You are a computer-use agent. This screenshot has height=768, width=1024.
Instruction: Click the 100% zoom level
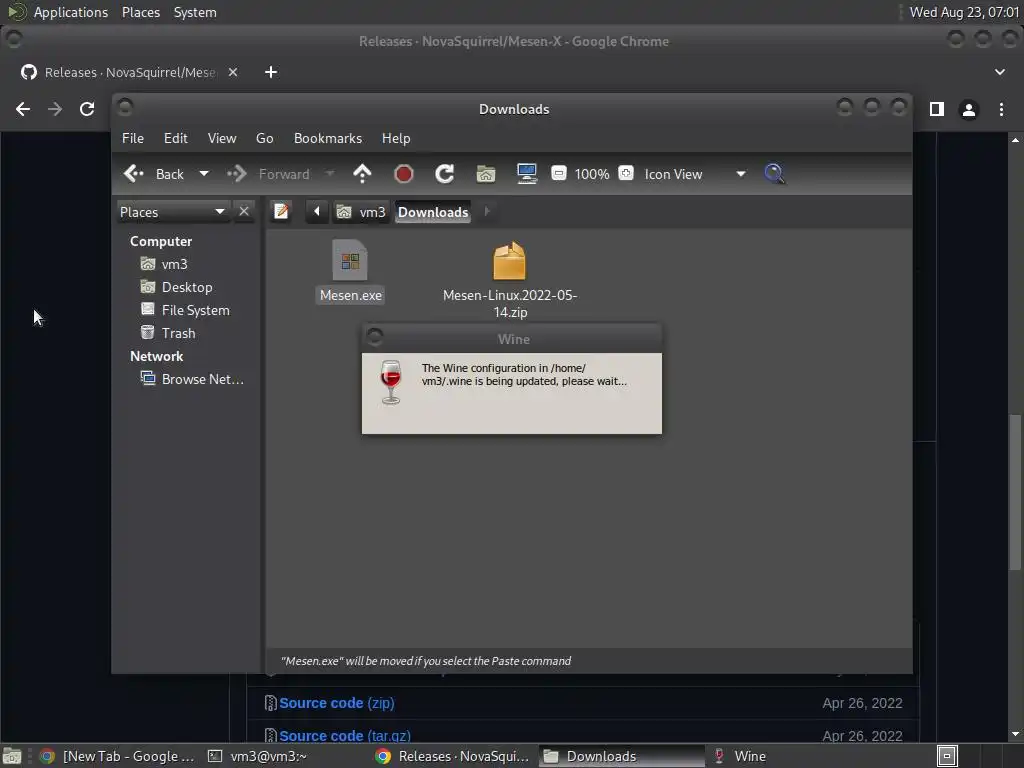tap(592, 174)
